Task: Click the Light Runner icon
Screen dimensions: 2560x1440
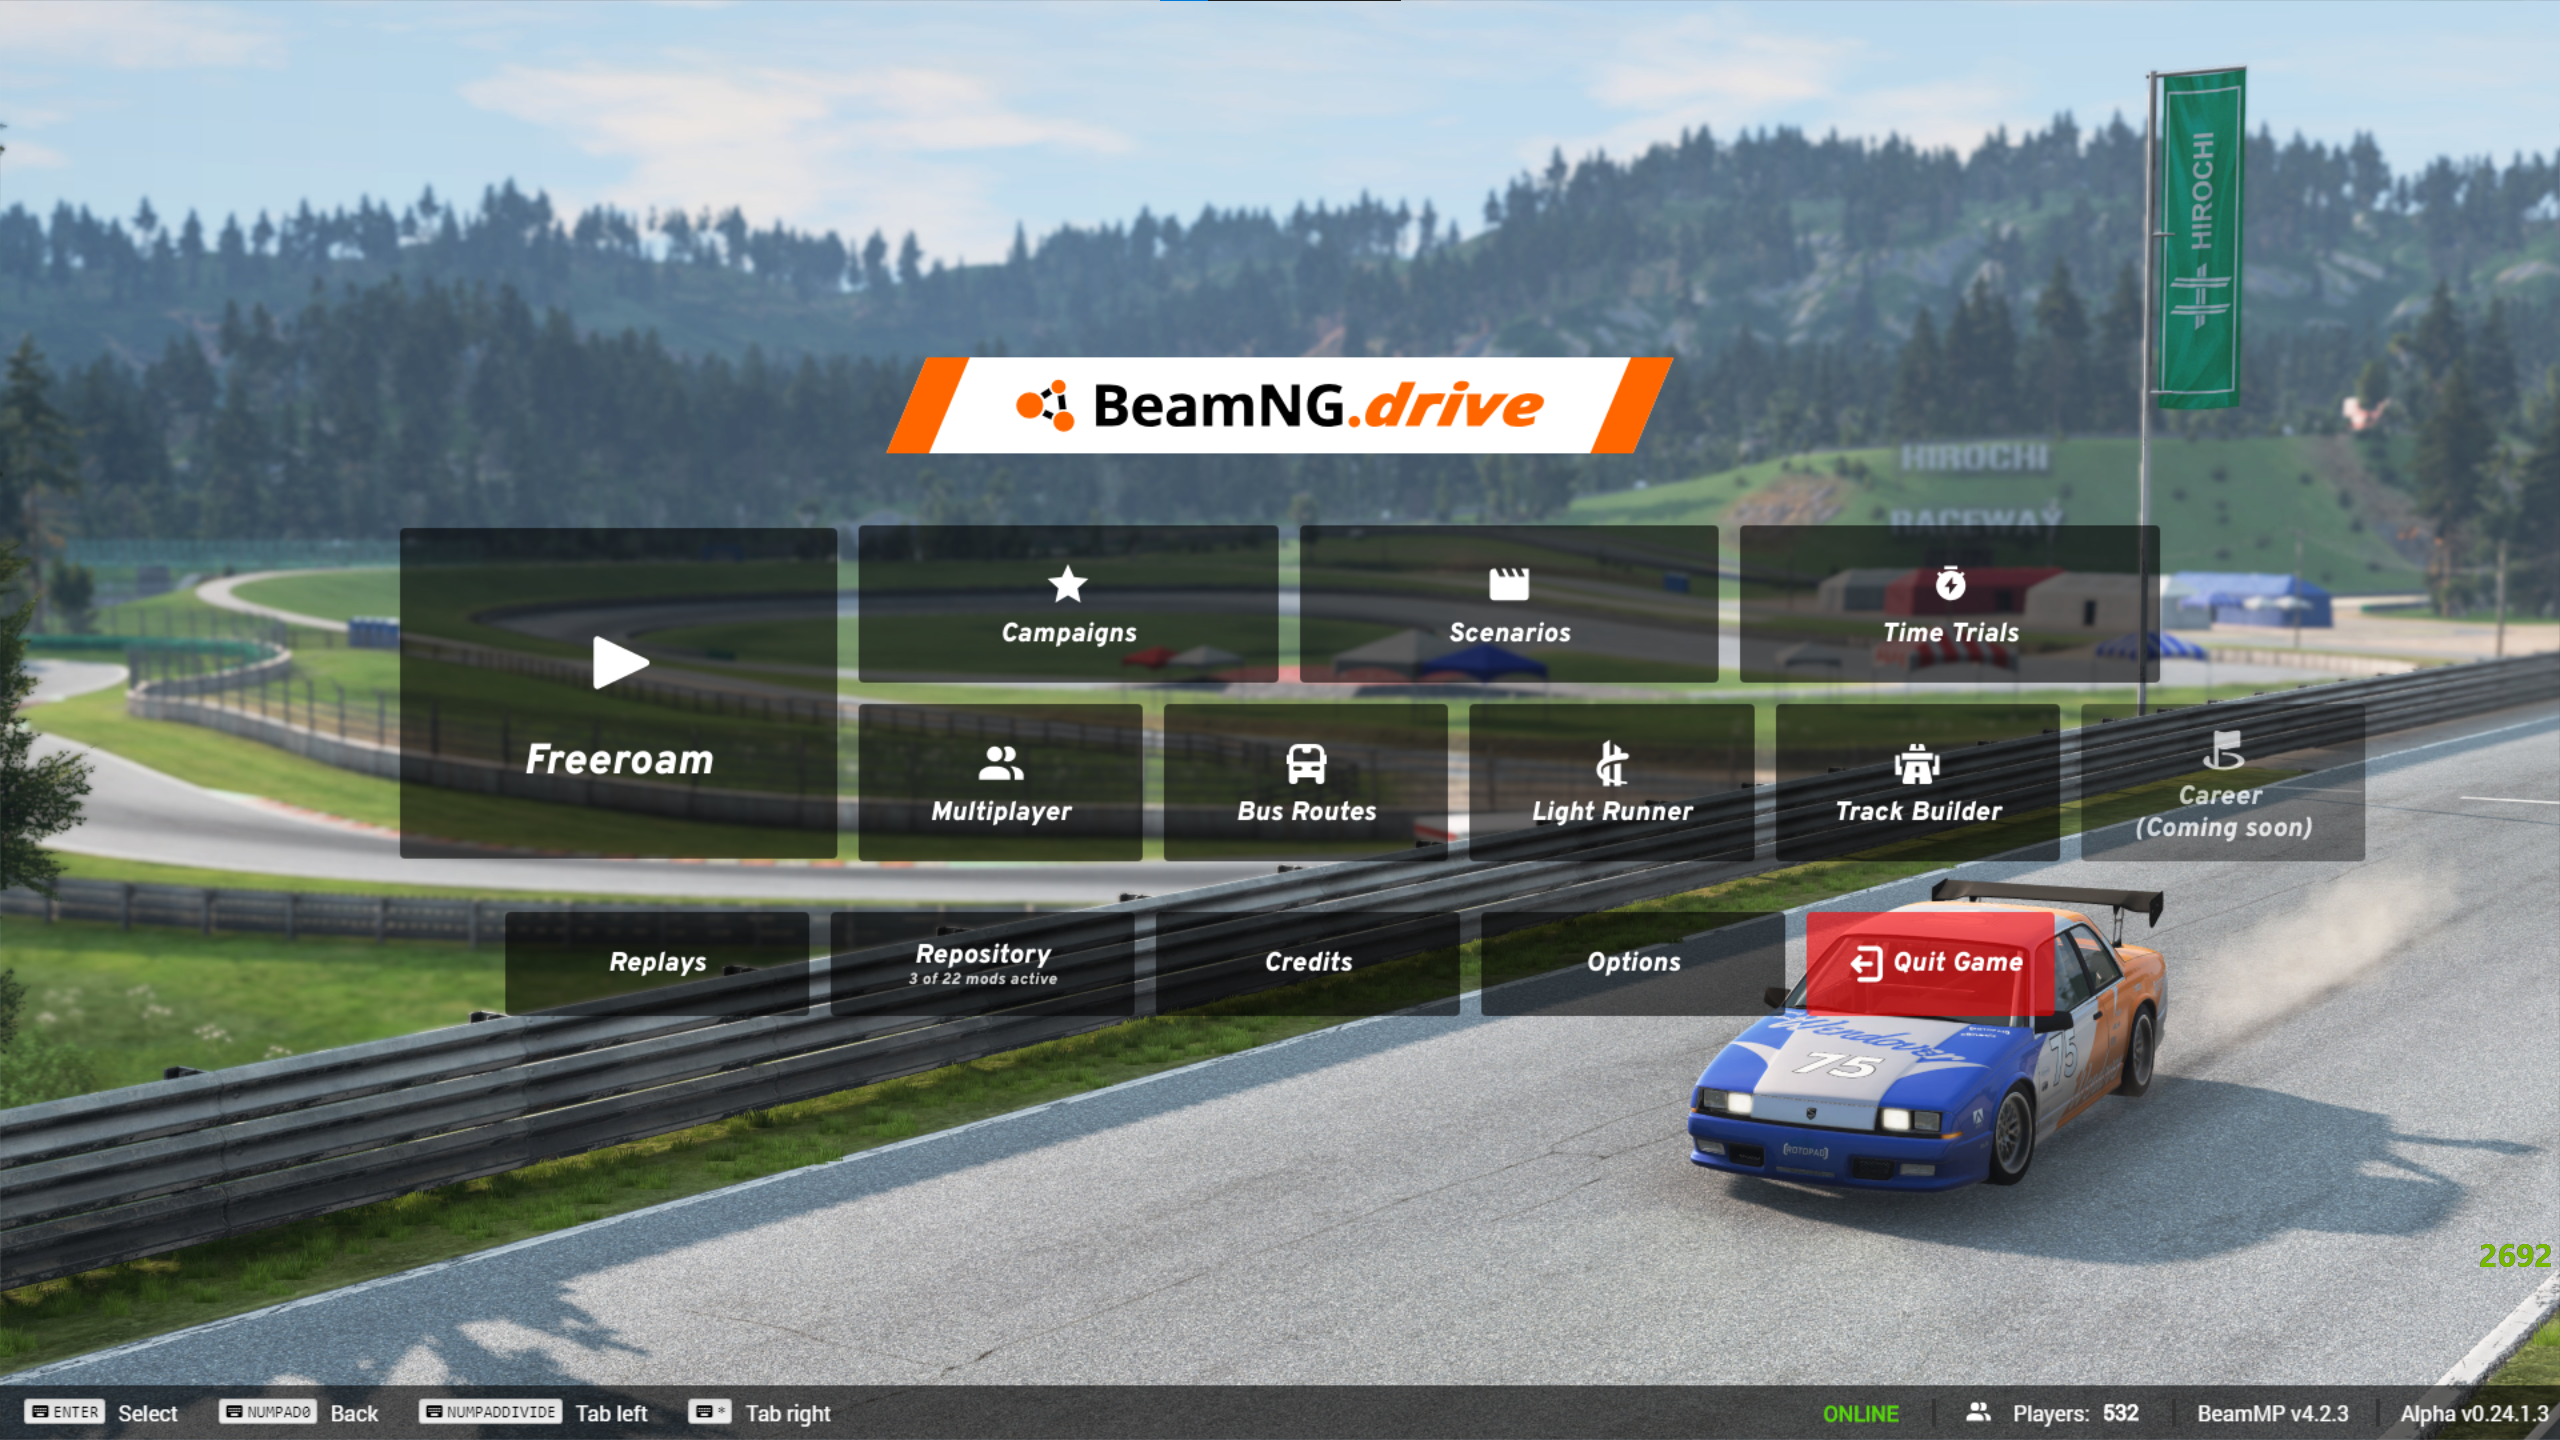Action: click(1611, 764)
